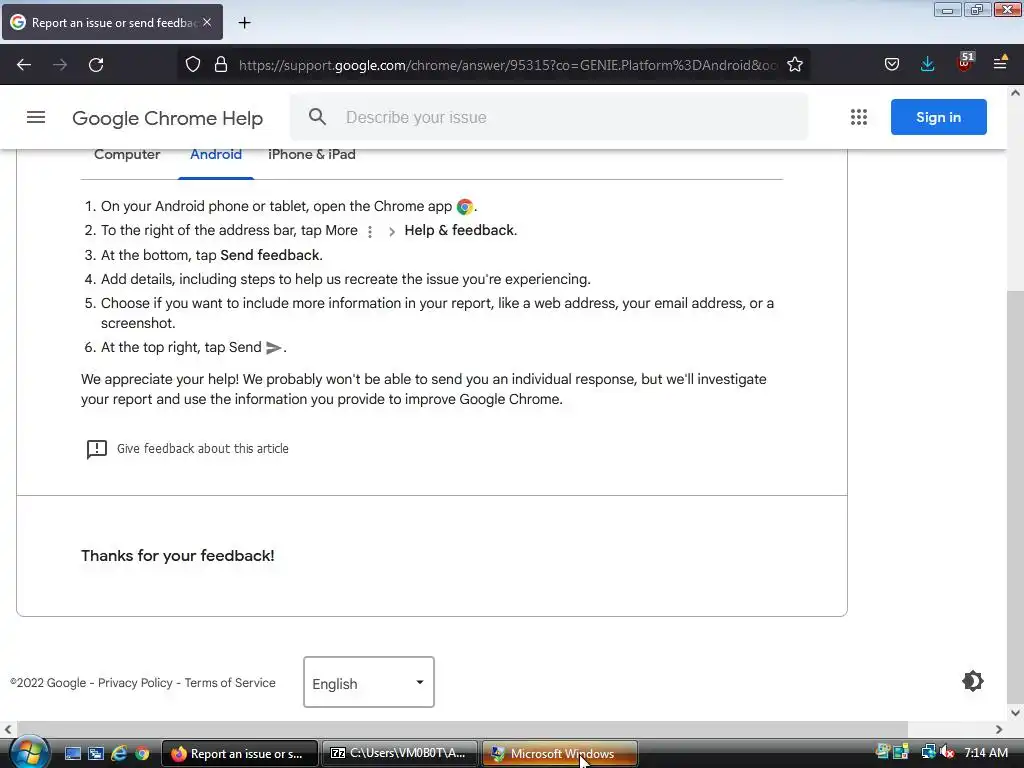Click scroll-right arrow on horizontal scrollbar
This screenshot has width=1024, height=768.
(x=999, y=729)
